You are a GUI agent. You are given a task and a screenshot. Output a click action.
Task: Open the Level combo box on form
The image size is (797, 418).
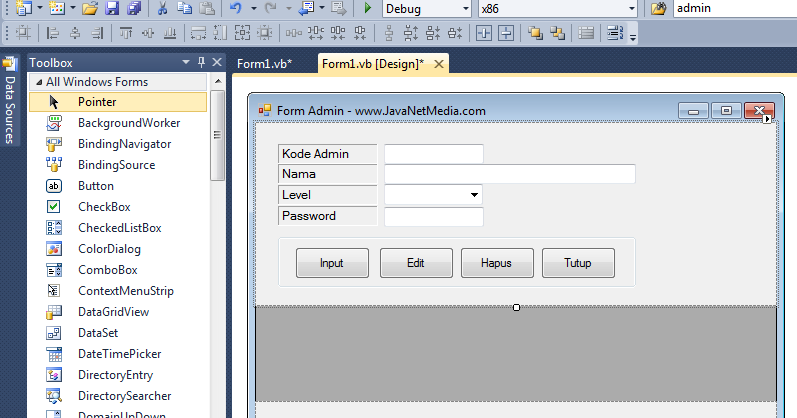click(x=474, y=195)
